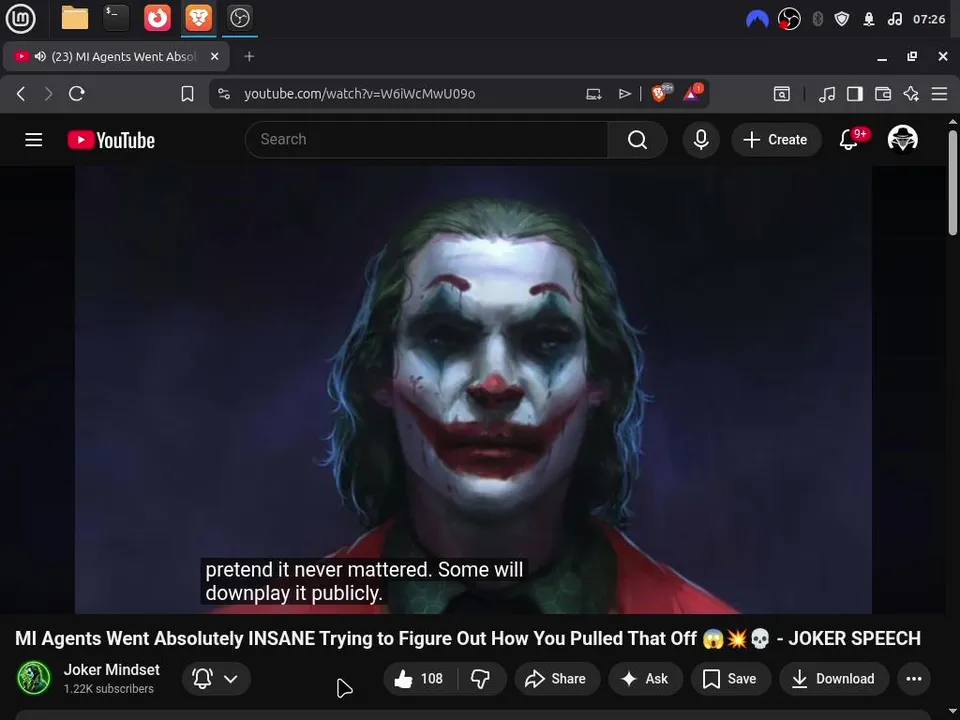Open the Brave tab search toolbar icon
This screenshot has width=960, height=720.
782,94
